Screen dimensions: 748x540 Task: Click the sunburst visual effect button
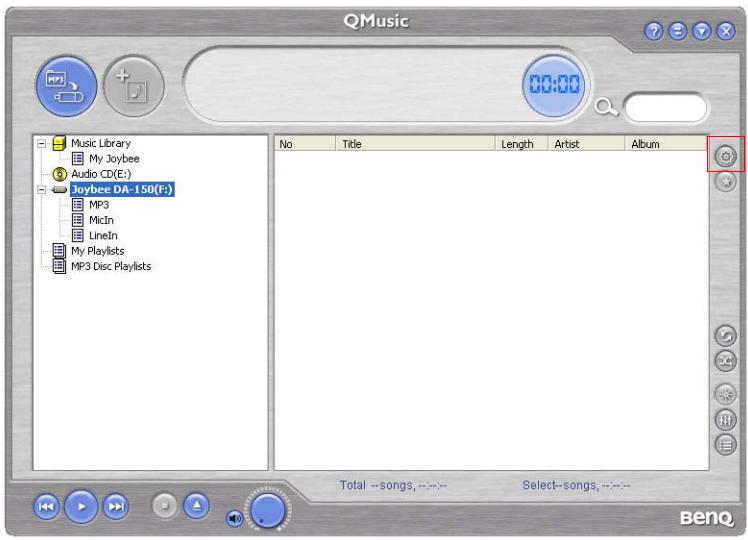click(725, 395)
